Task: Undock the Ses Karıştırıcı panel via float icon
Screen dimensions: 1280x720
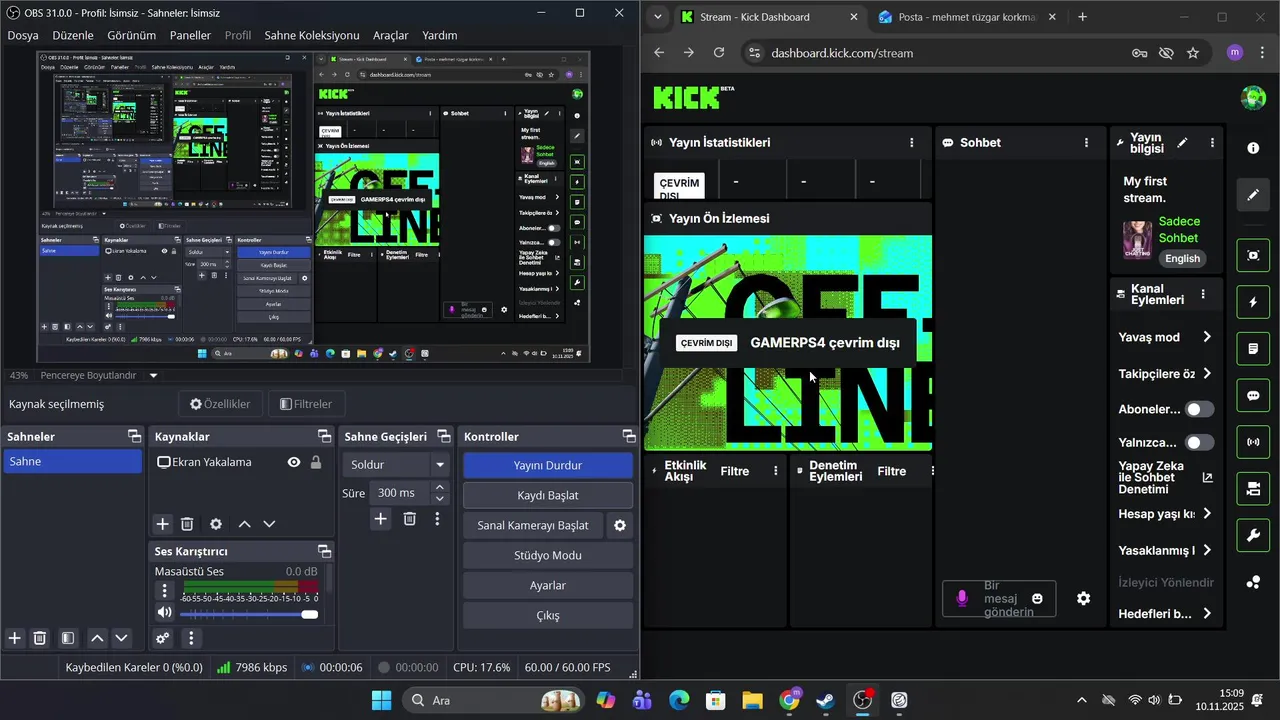Action: pos(324,551)
